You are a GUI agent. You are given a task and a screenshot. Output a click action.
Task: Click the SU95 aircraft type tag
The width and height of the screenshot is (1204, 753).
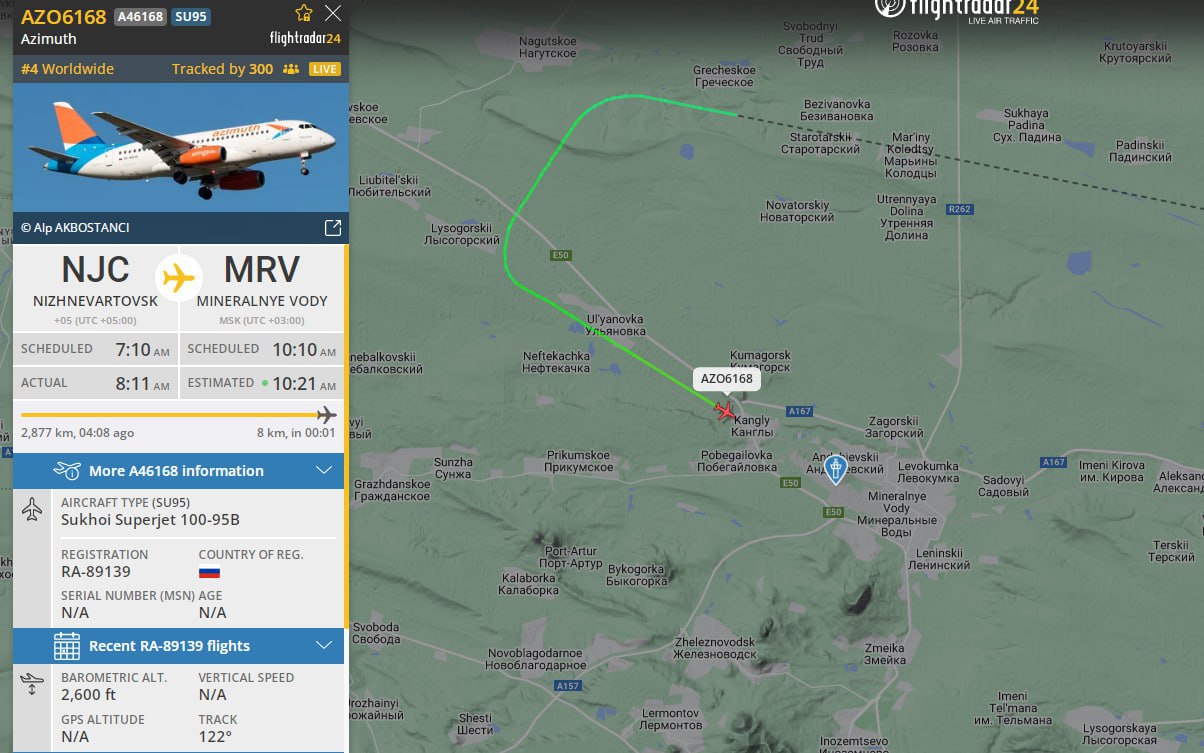click(x=190, y=17)
